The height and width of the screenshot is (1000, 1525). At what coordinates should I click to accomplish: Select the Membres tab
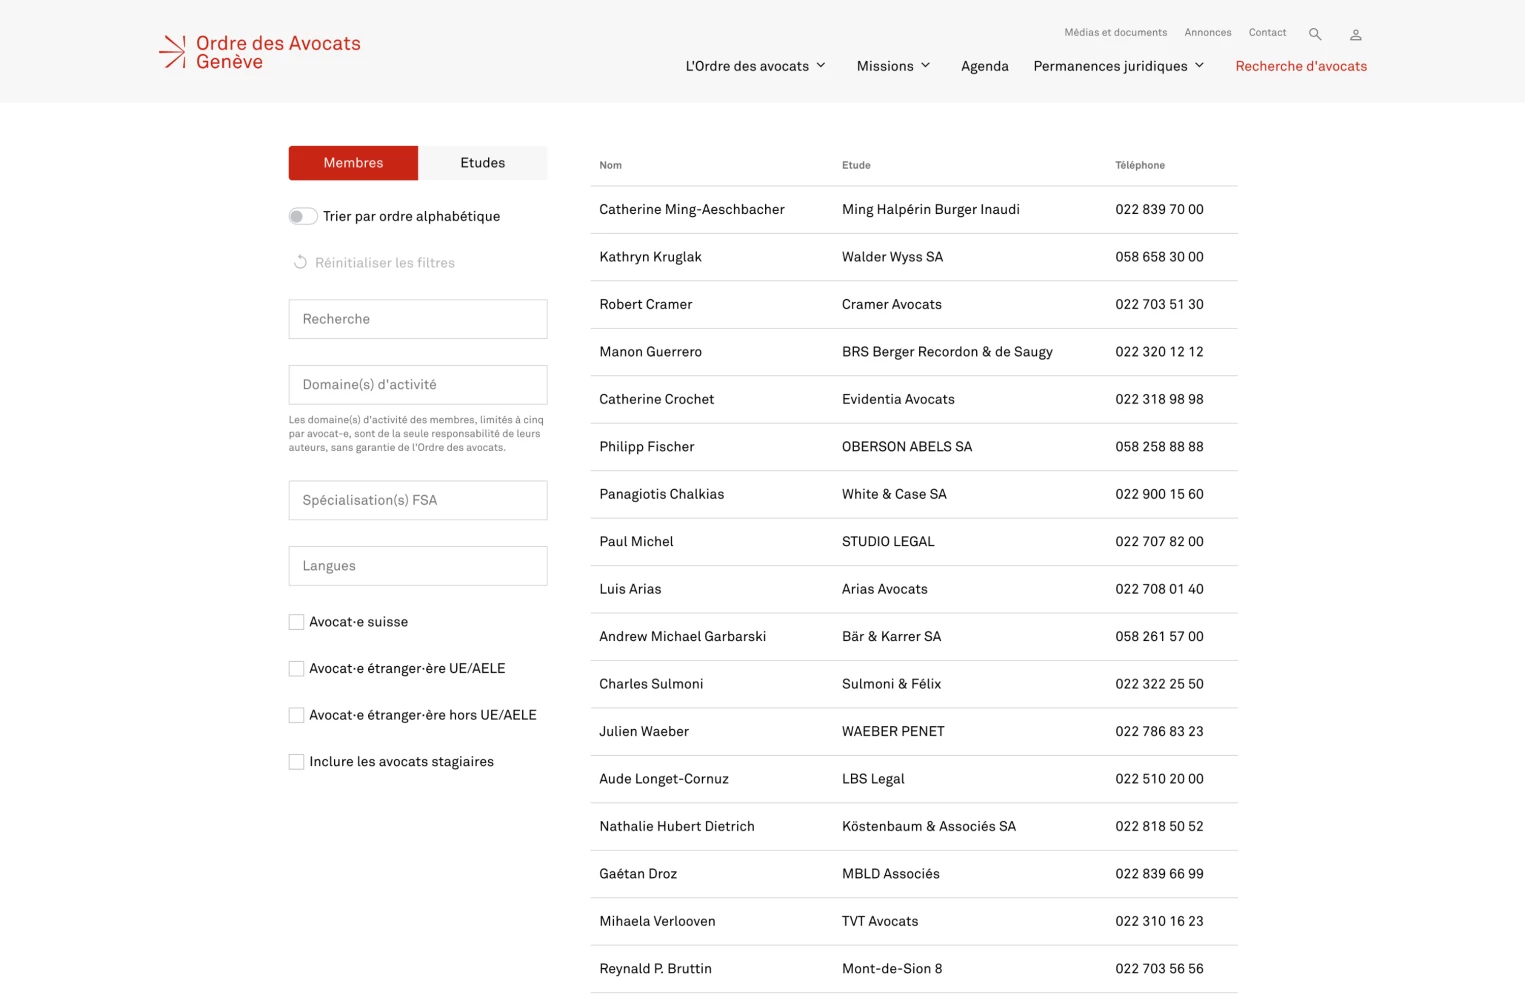tap(353, 163)
